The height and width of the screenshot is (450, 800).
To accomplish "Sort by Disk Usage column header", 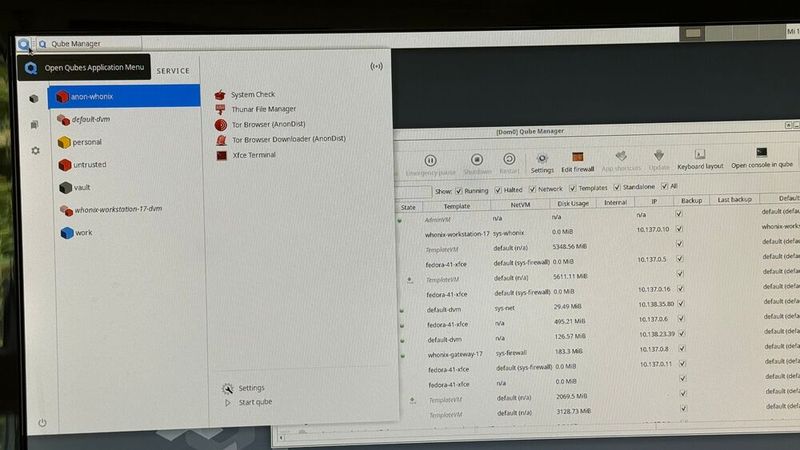I will coord(573,204).
